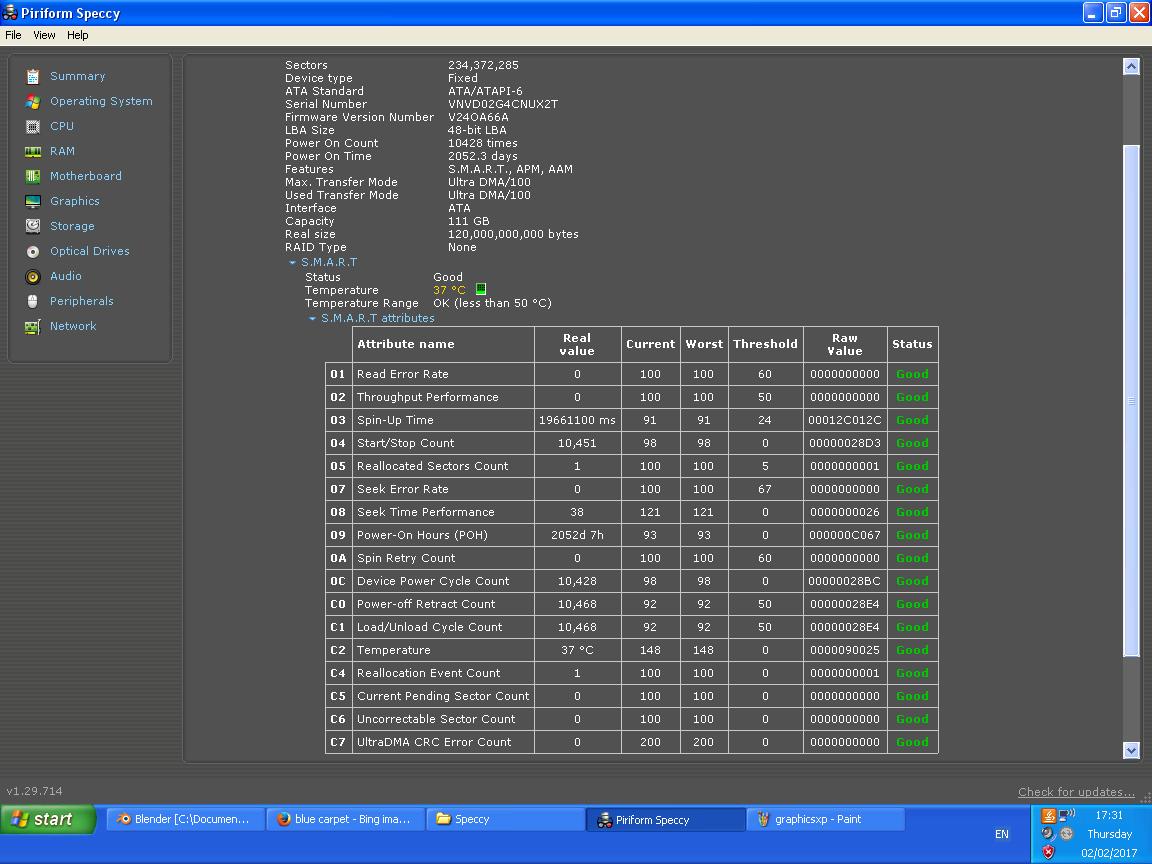Image resolution: width=1152 pixels, height=864 pixels.
Task: Click the Operating System Windows flag icon
Action: click(32, 101)
